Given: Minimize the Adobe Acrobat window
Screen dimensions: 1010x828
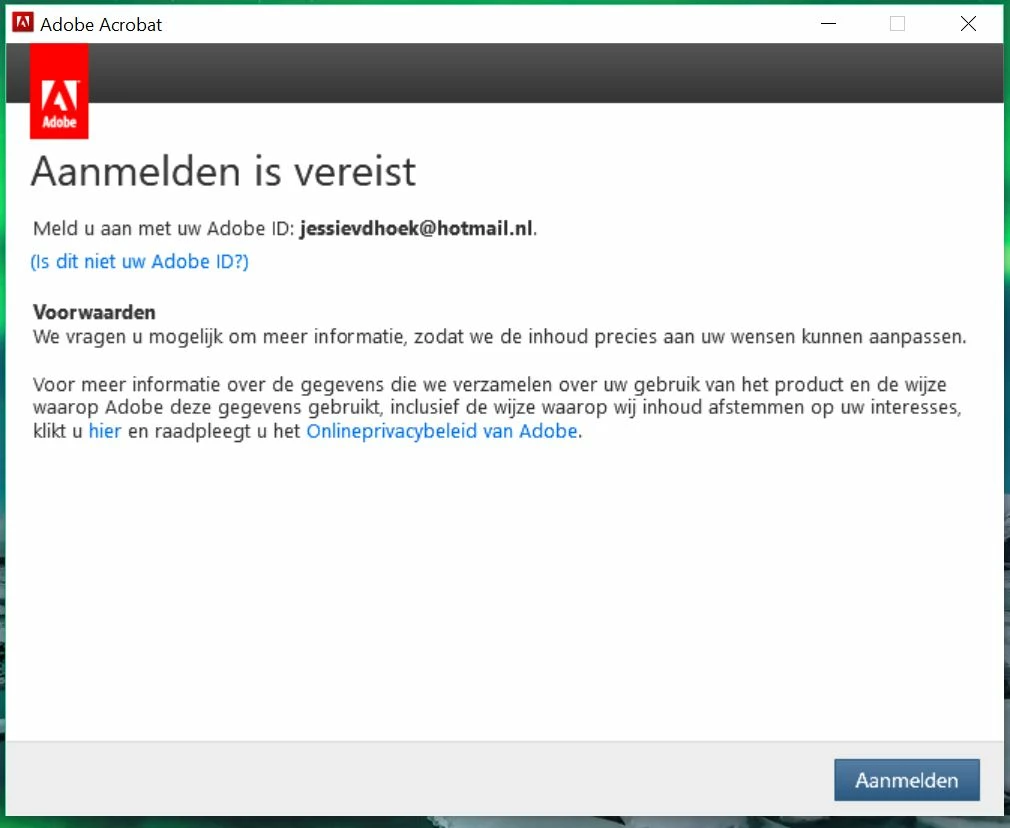Looking at the screenshot, I should 828,24.
